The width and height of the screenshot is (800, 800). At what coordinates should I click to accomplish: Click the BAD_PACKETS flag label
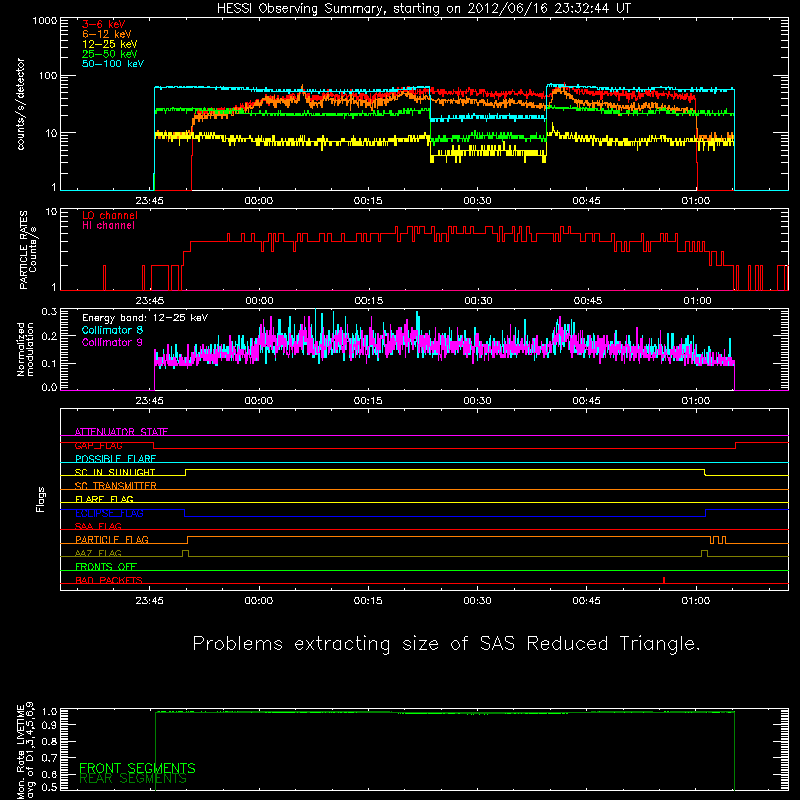tap(109, 580)
